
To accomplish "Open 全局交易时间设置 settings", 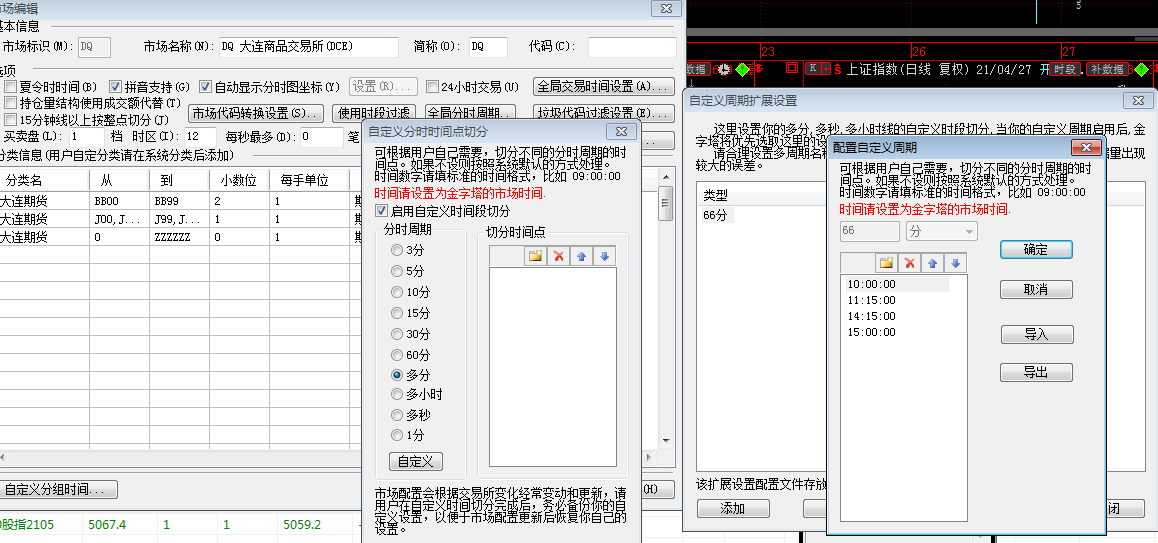I will pyautogui.click(x=606, y=87).
